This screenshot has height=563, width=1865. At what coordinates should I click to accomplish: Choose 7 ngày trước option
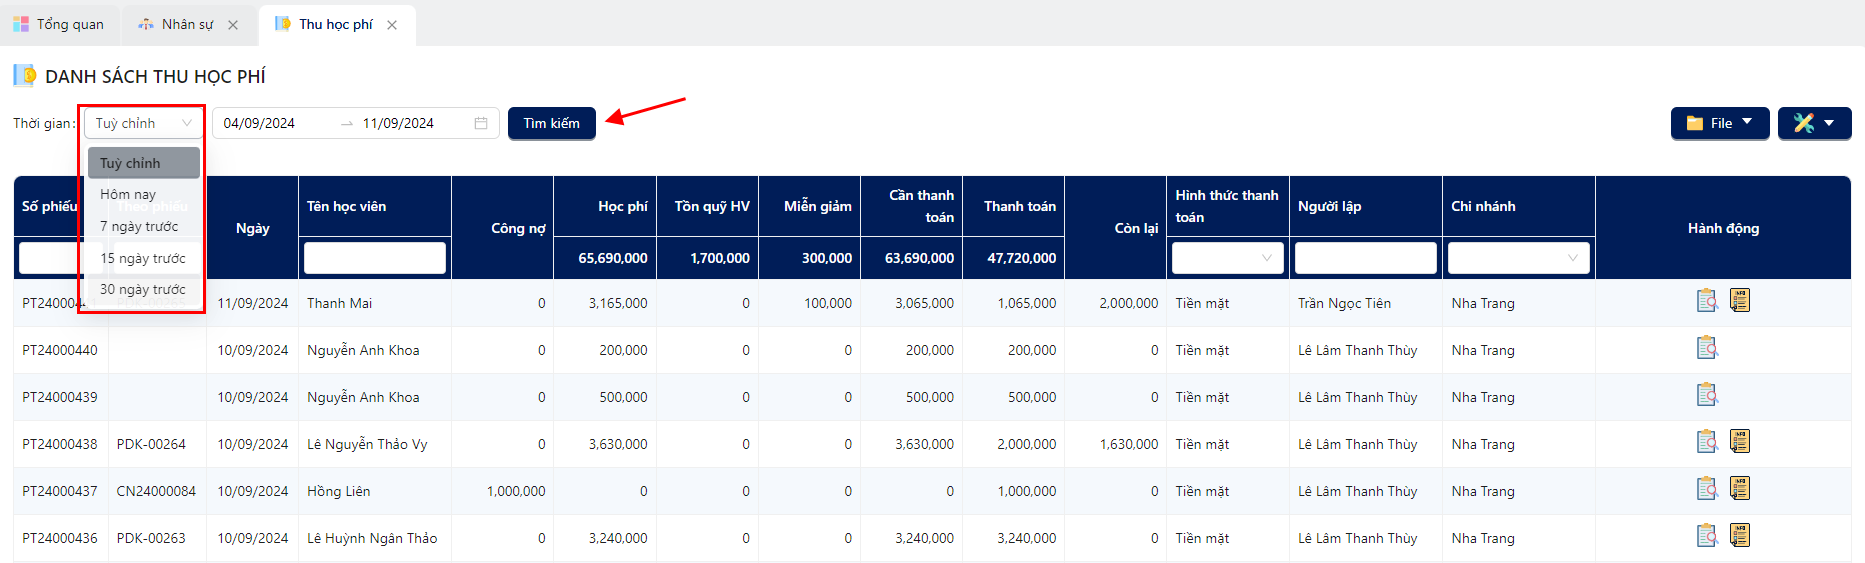[144, 226]
